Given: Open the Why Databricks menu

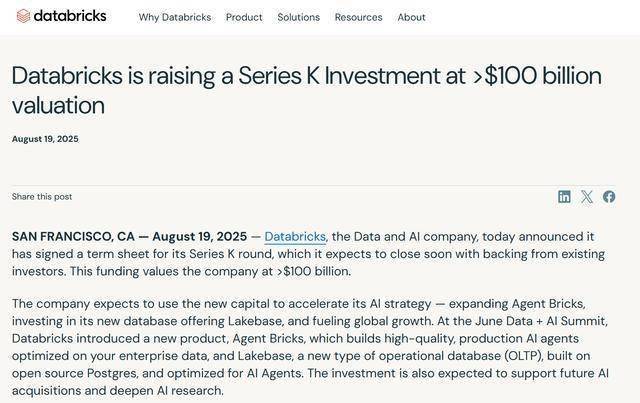Looking at the screenshot, I should pyautogui.click(x=175, y=17).
